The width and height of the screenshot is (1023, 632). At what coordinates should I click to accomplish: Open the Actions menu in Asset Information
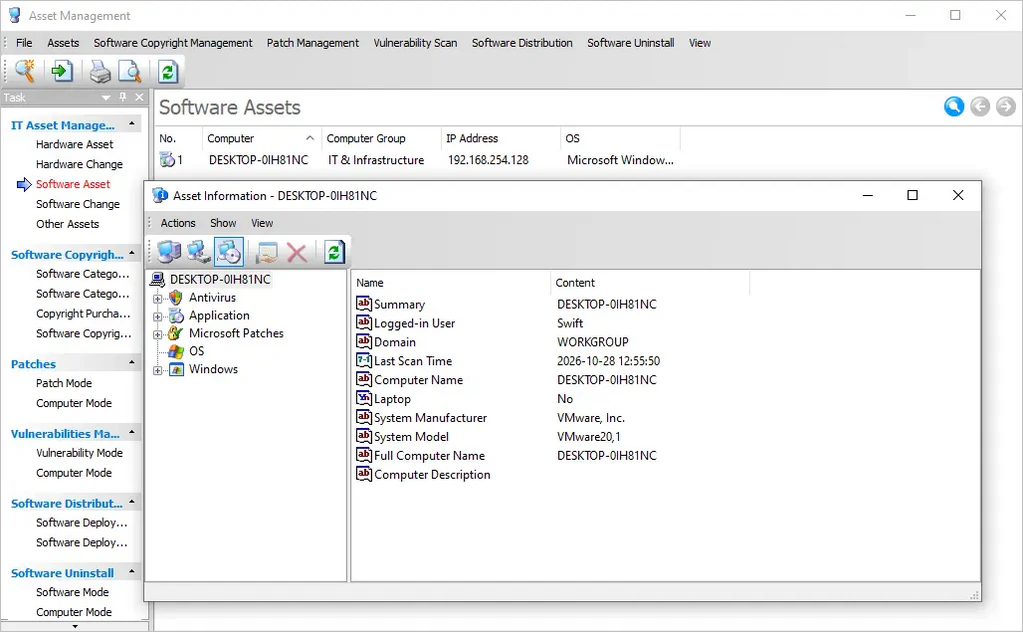coord(178,223)
